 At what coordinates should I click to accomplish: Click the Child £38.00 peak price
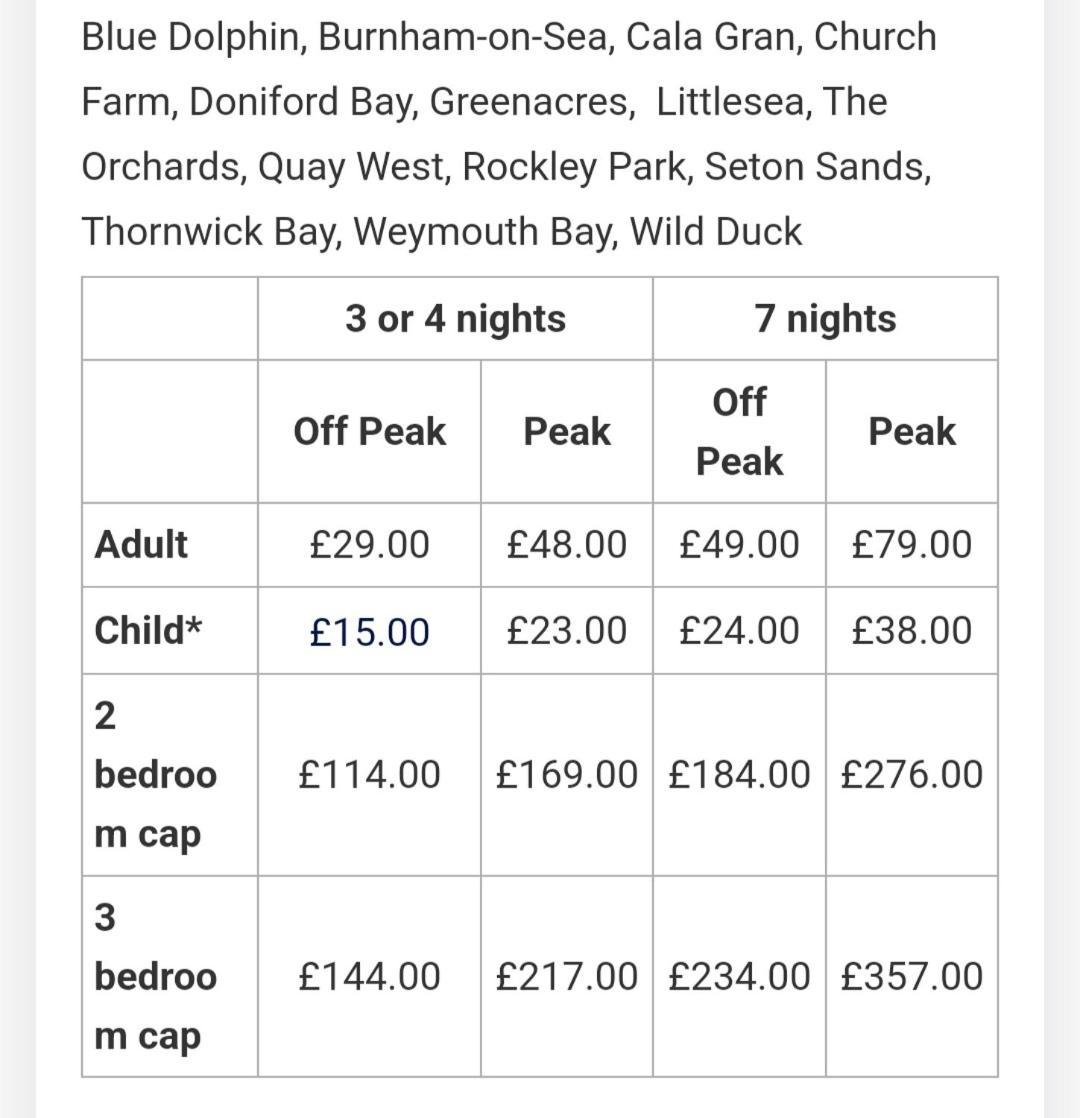(912, 630)
